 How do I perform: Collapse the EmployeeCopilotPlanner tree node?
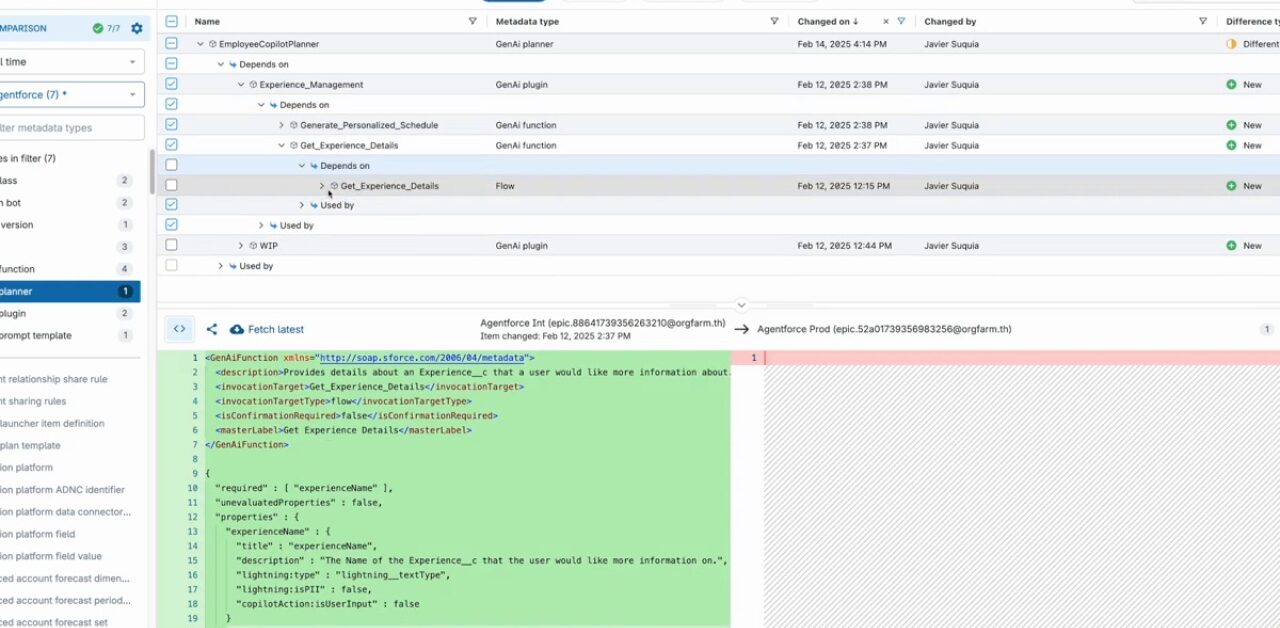click(x=200, y=44)
